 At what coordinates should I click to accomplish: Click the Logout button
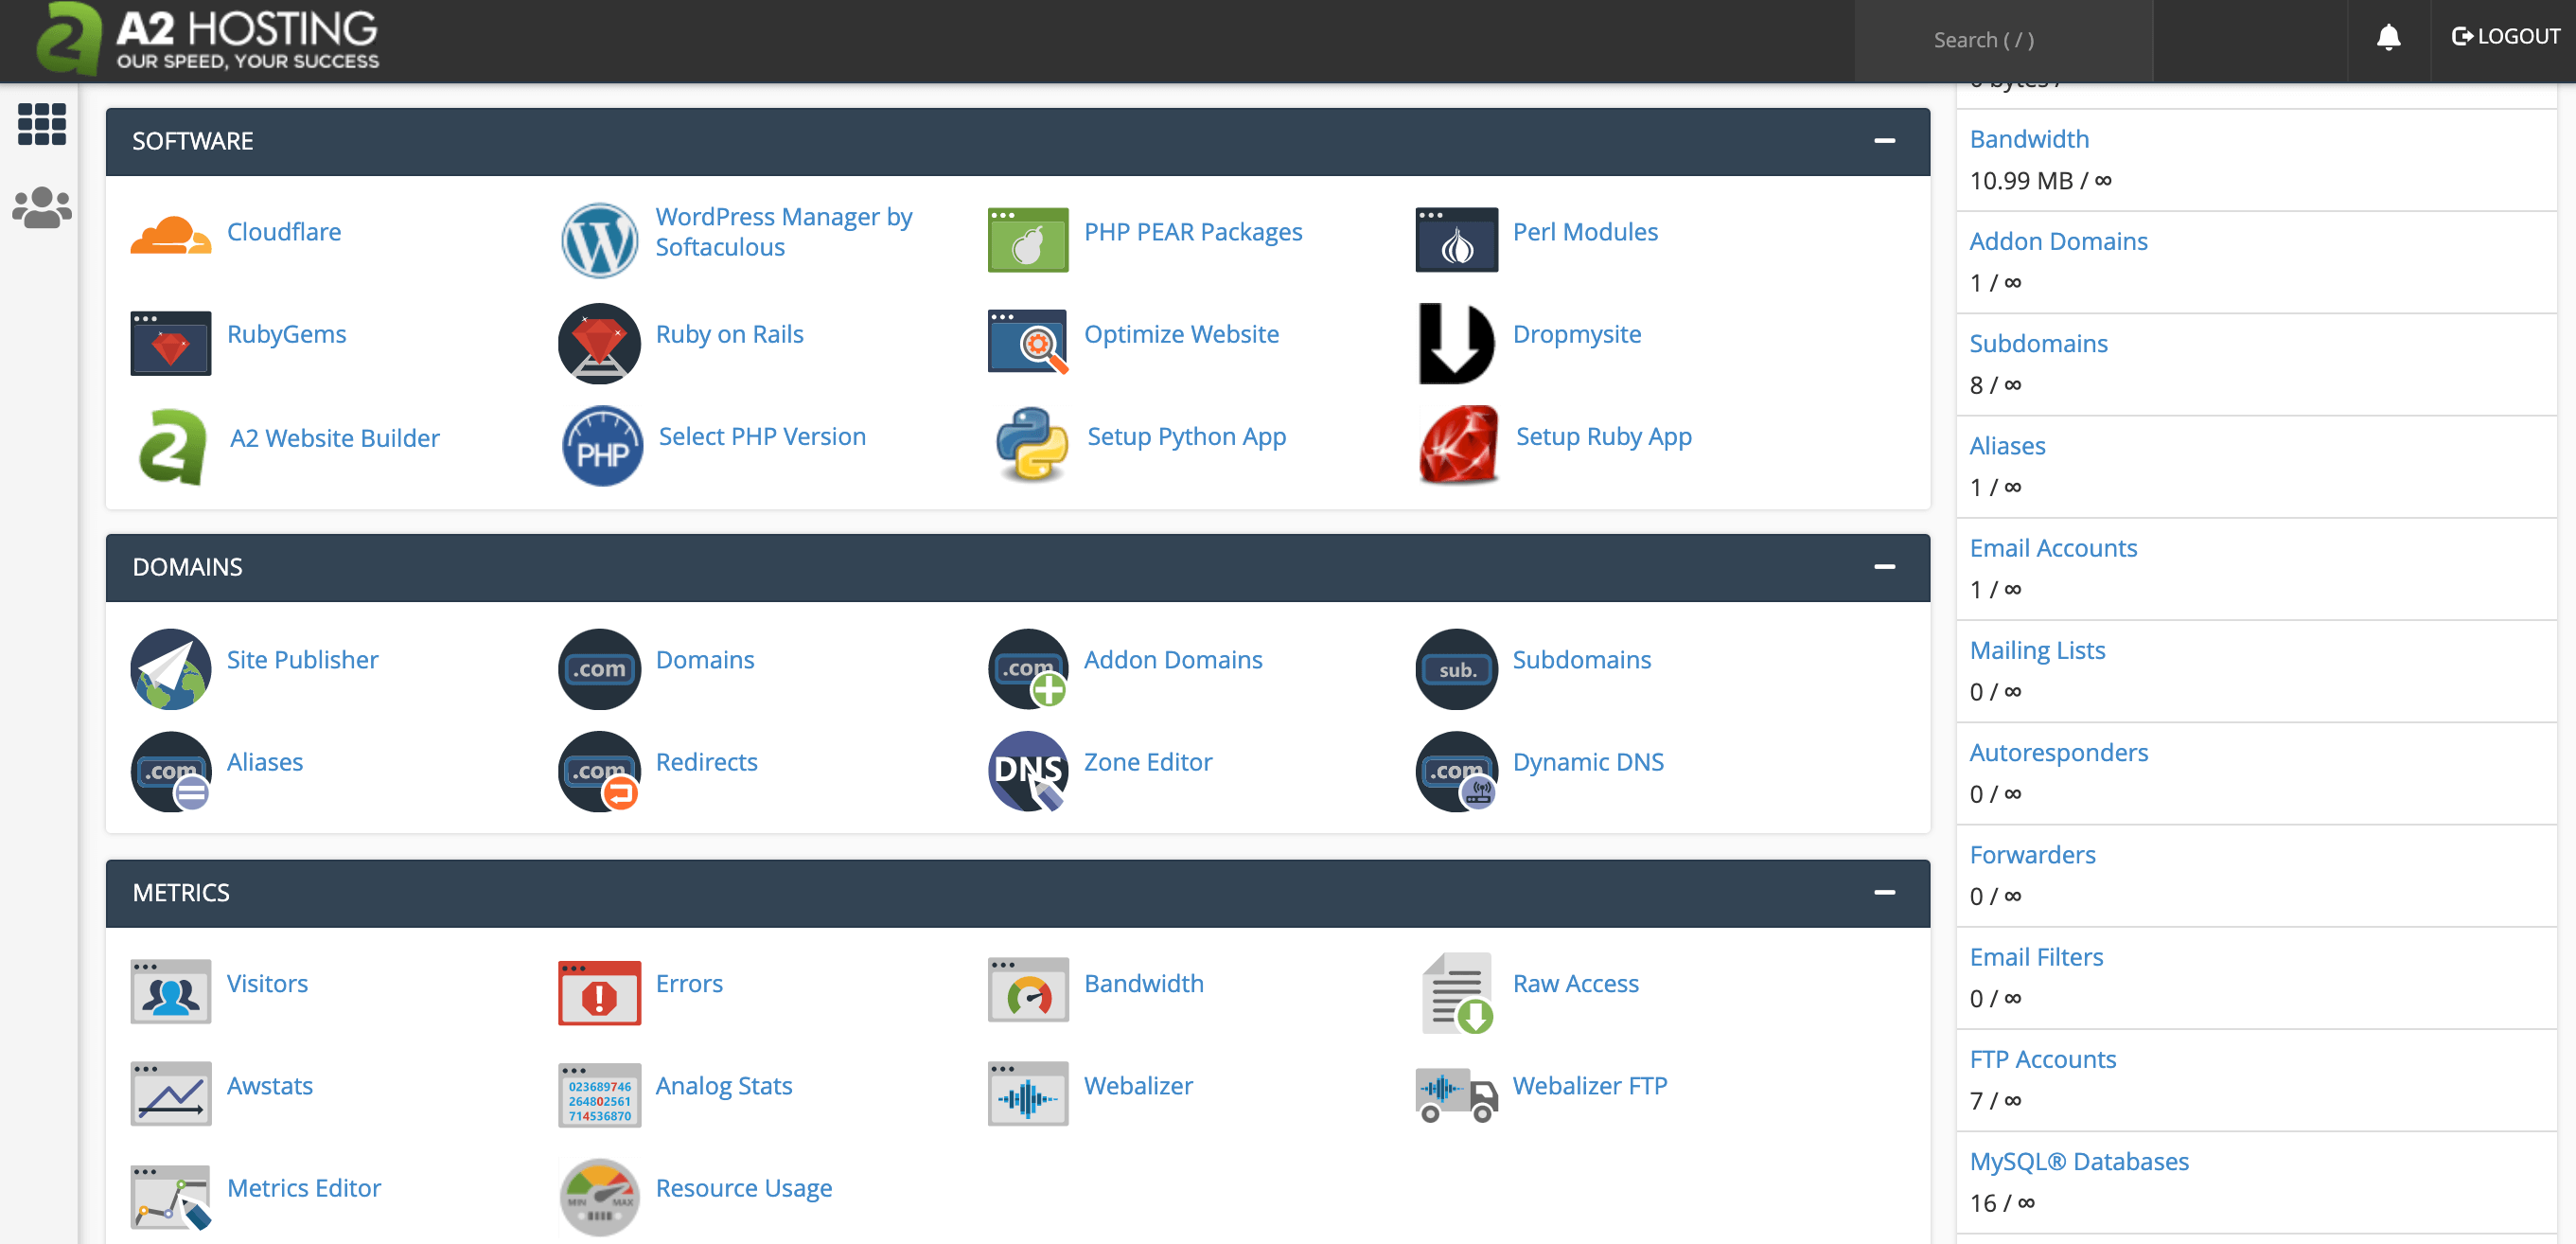pos(2505,37)
